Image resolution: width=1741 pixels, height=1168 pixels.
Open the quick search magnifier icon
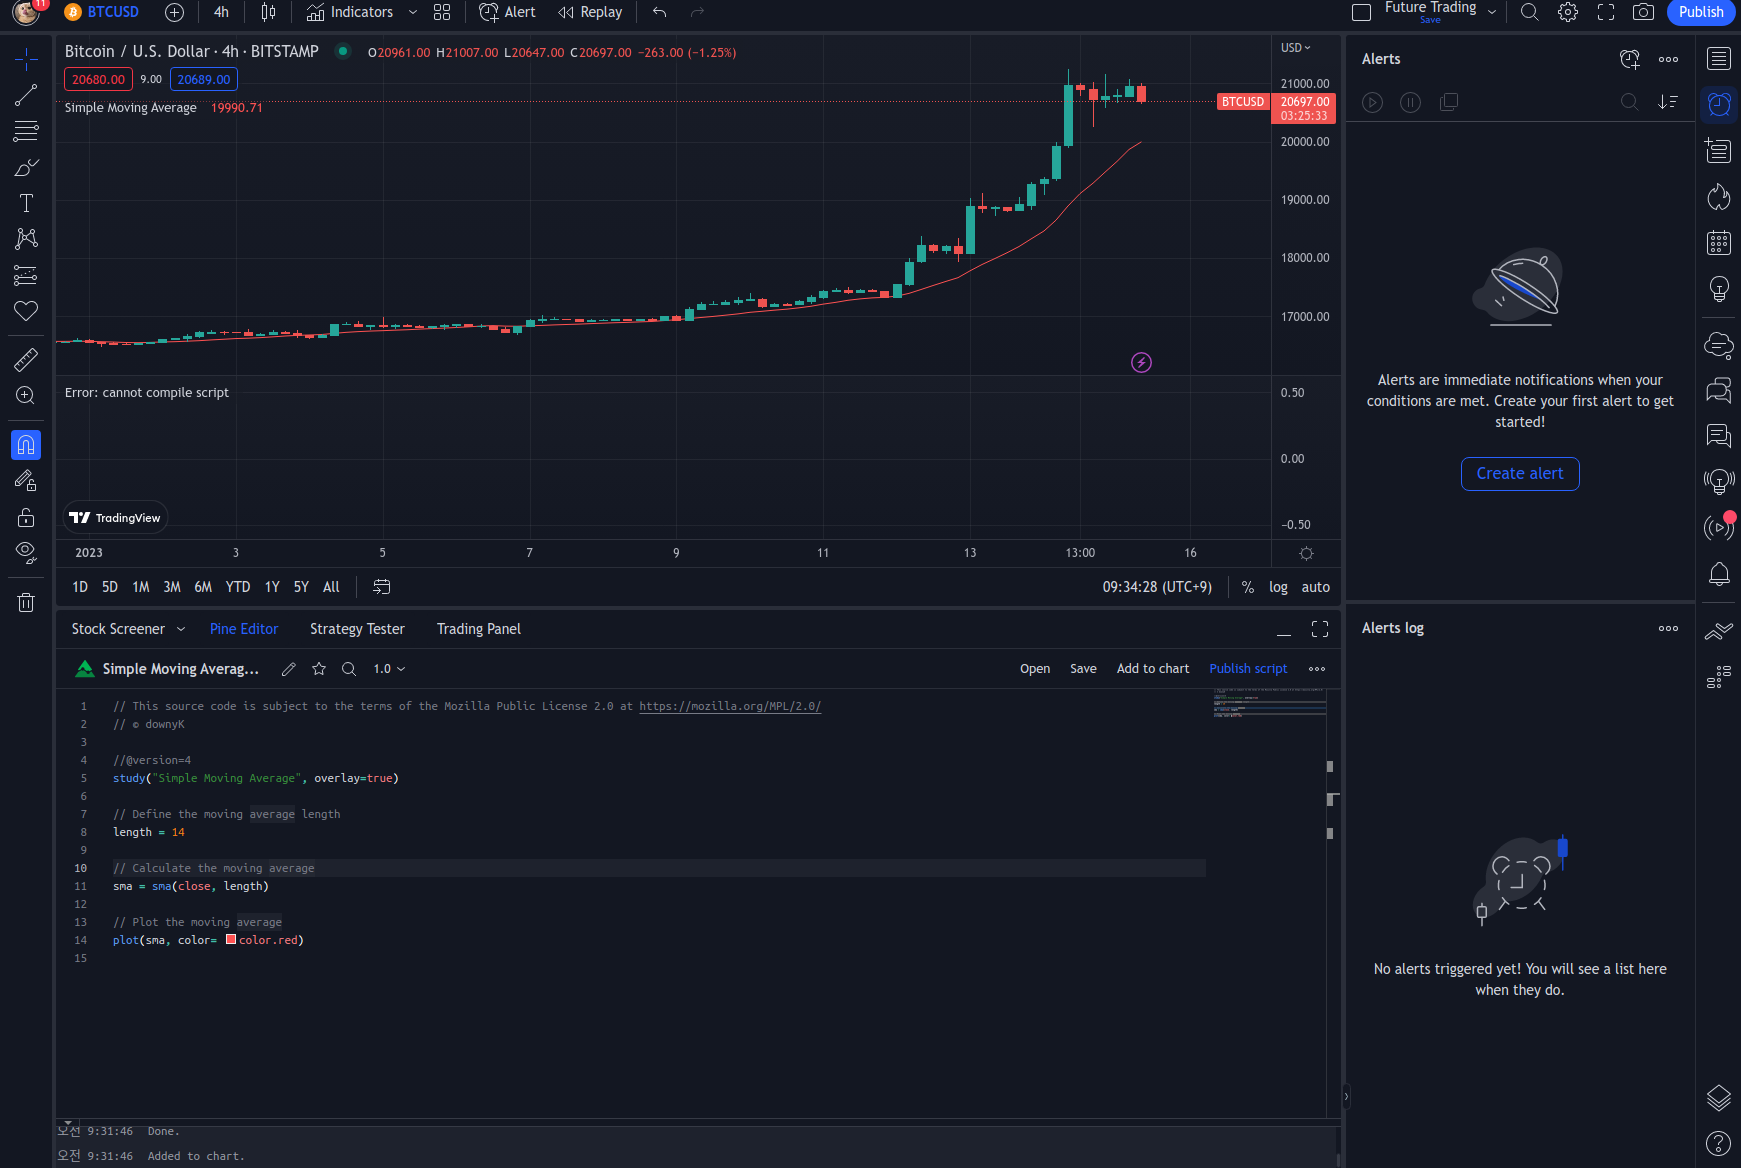(1529, 12)
